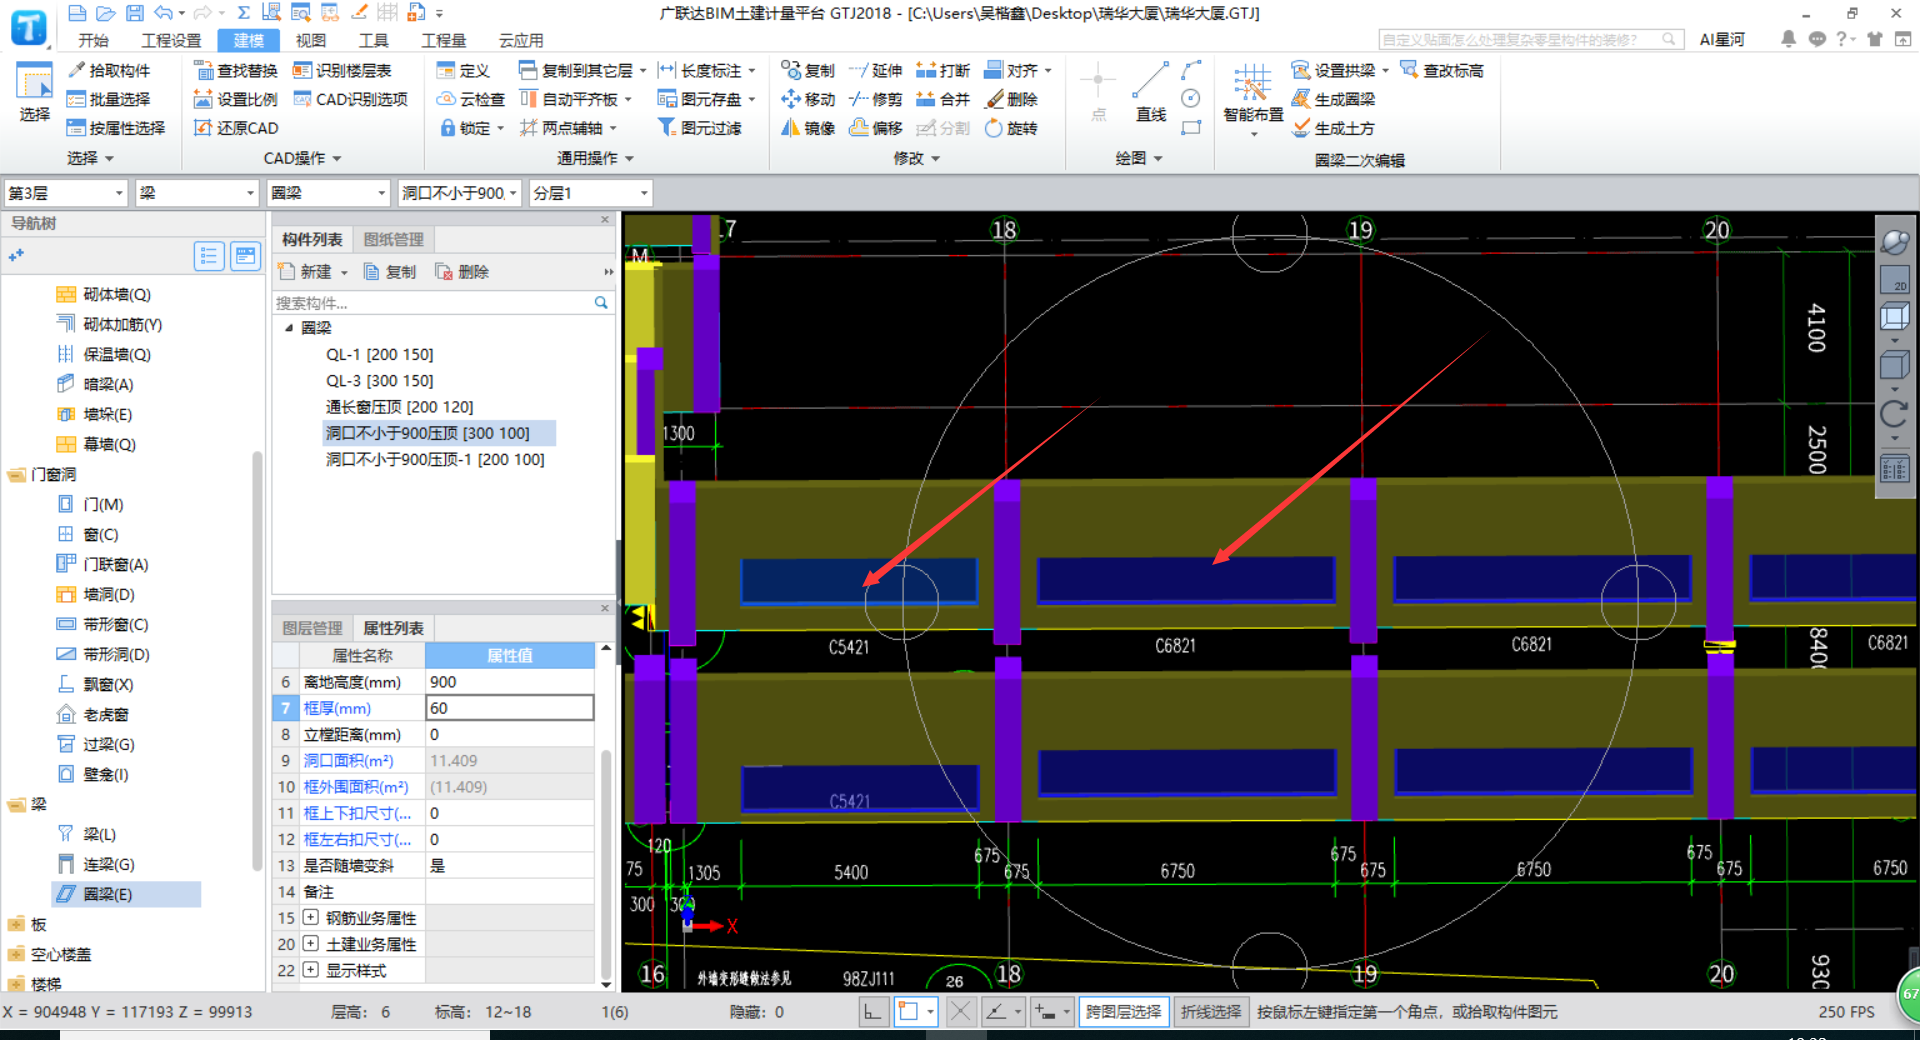The image size is (1920, 1040).
Task: Toggle the X snap icon in status bar
Action: tap(960, 1012)
